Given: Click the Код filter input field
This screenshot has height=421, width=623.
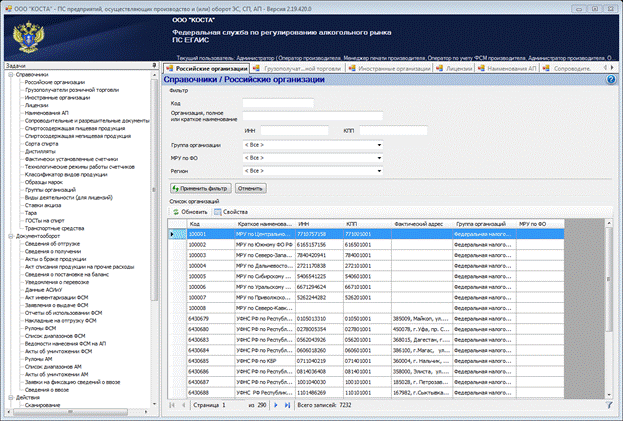Looking at the screenshot, I should pyautogui.click(x=278, y=103).
